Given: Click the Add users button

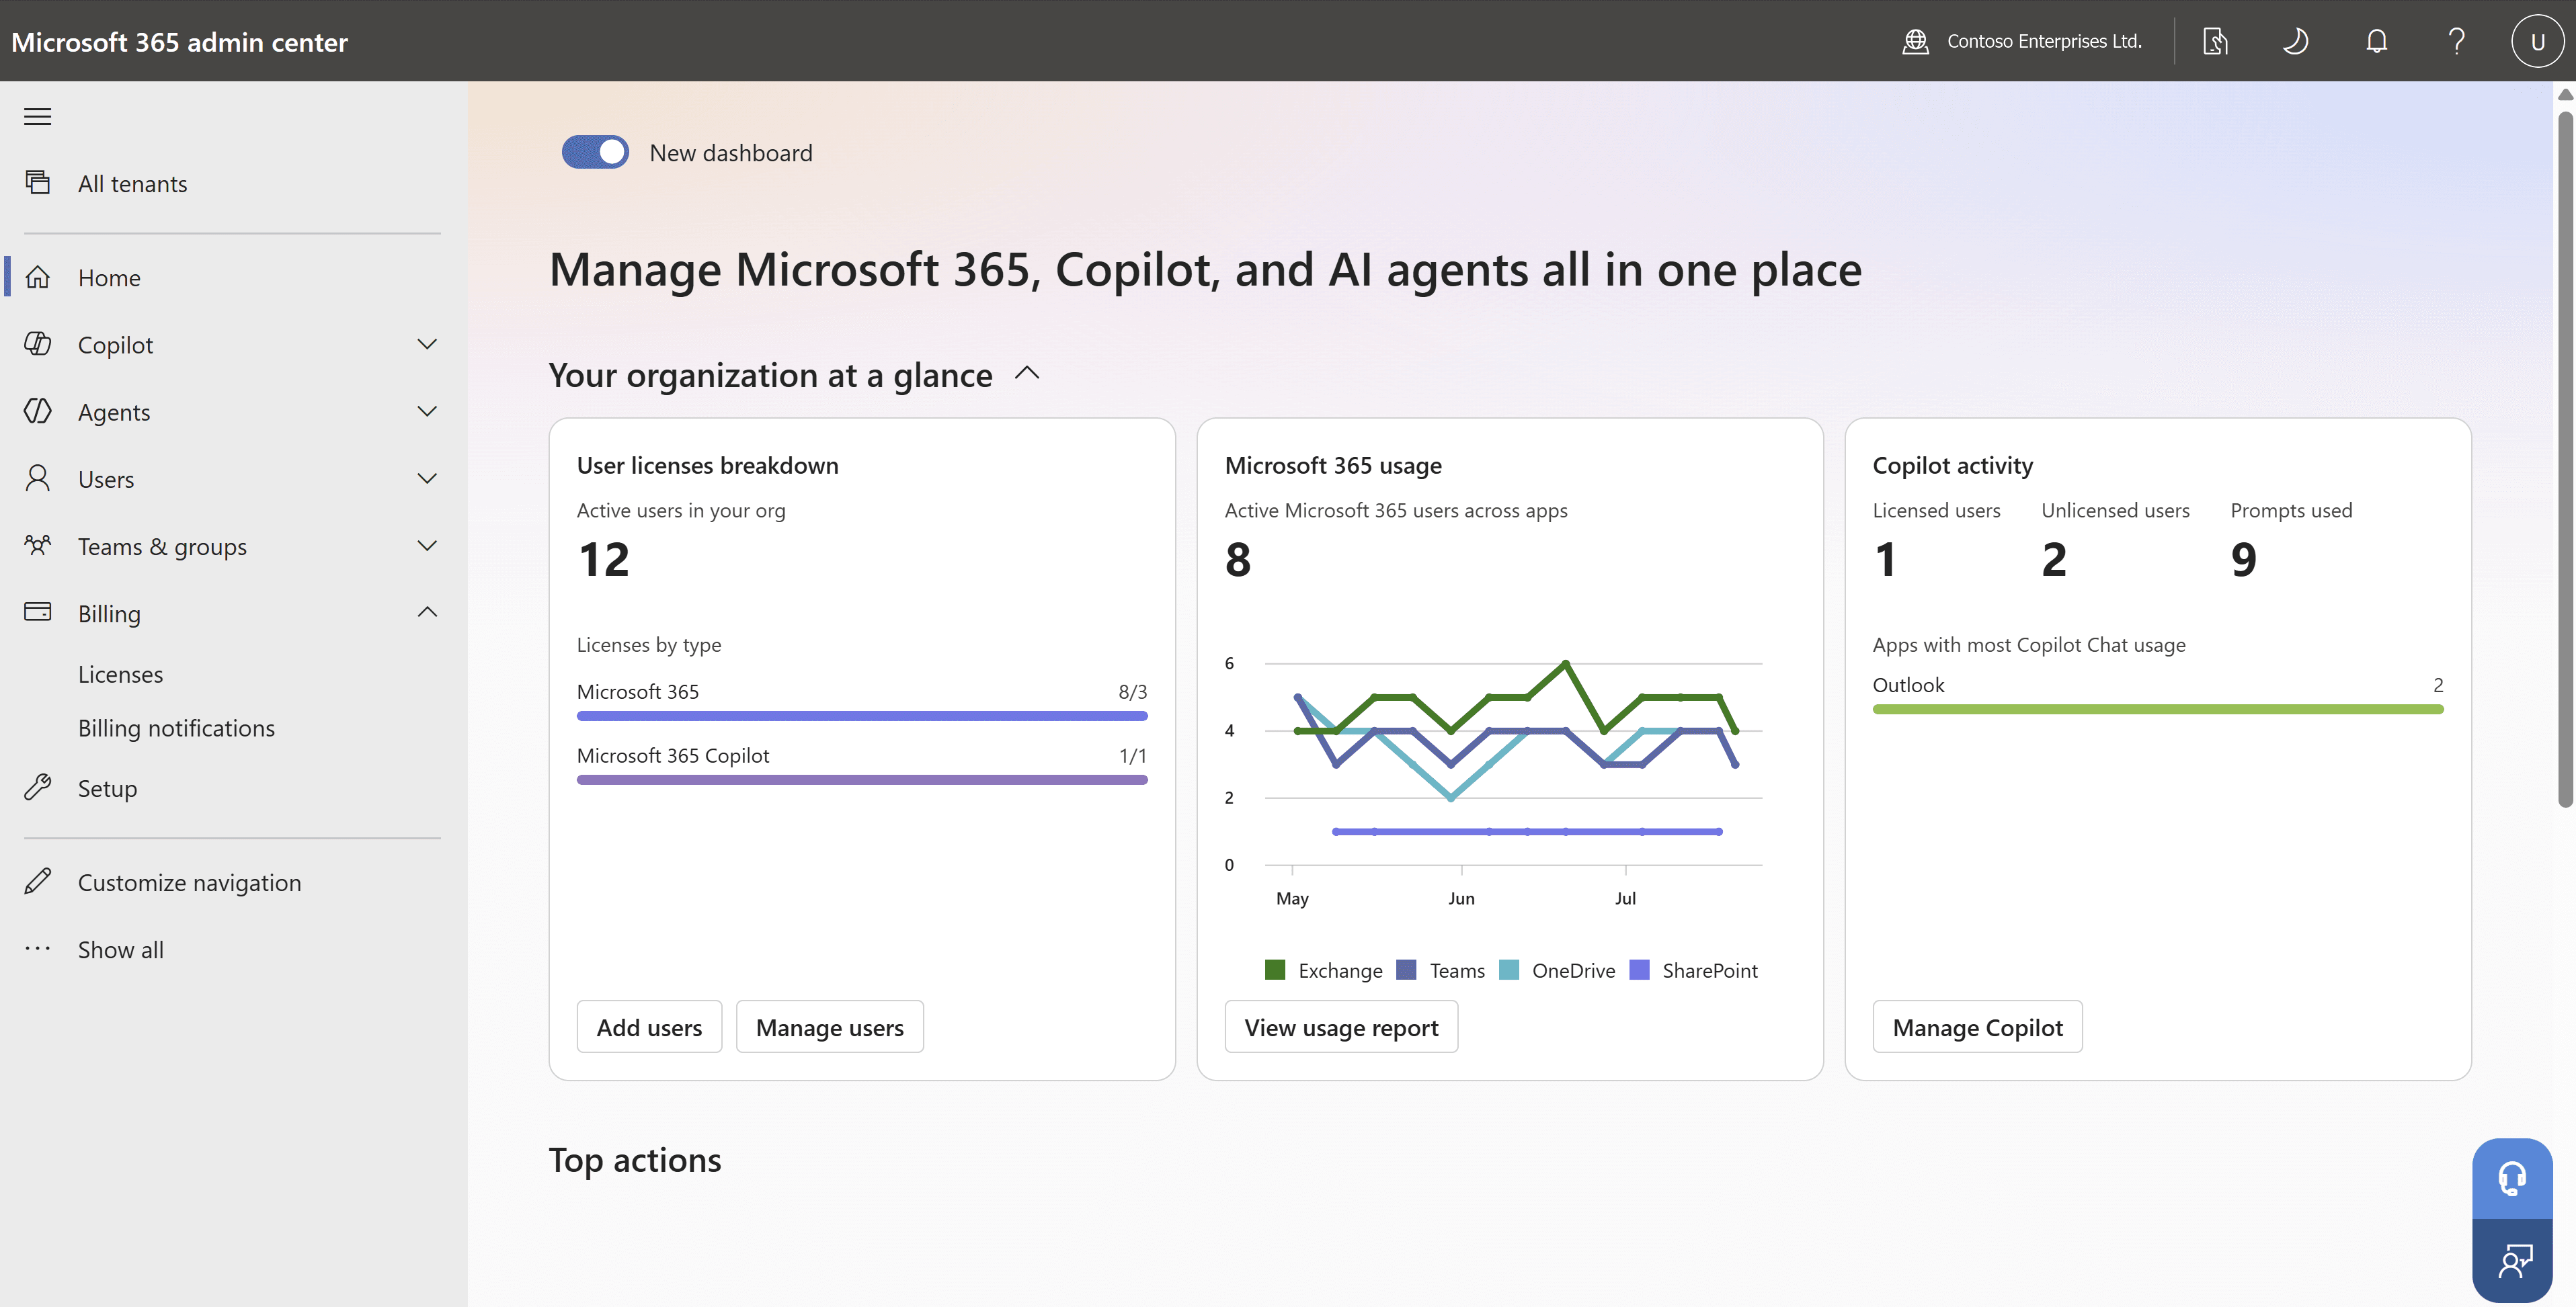Looking at the screenshot, I should (x=649, y=1027).
